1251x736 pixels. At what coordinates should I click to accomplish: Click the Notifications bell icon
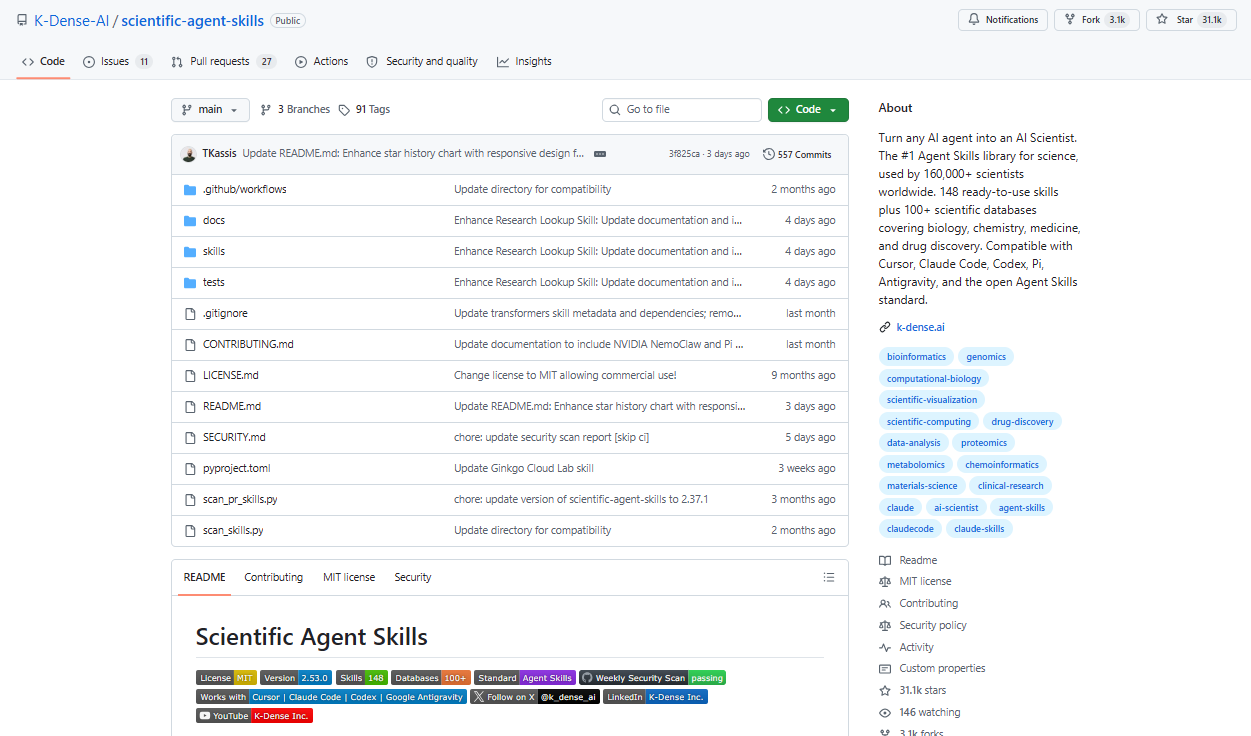pyautogui.click(x=973, y=20)
